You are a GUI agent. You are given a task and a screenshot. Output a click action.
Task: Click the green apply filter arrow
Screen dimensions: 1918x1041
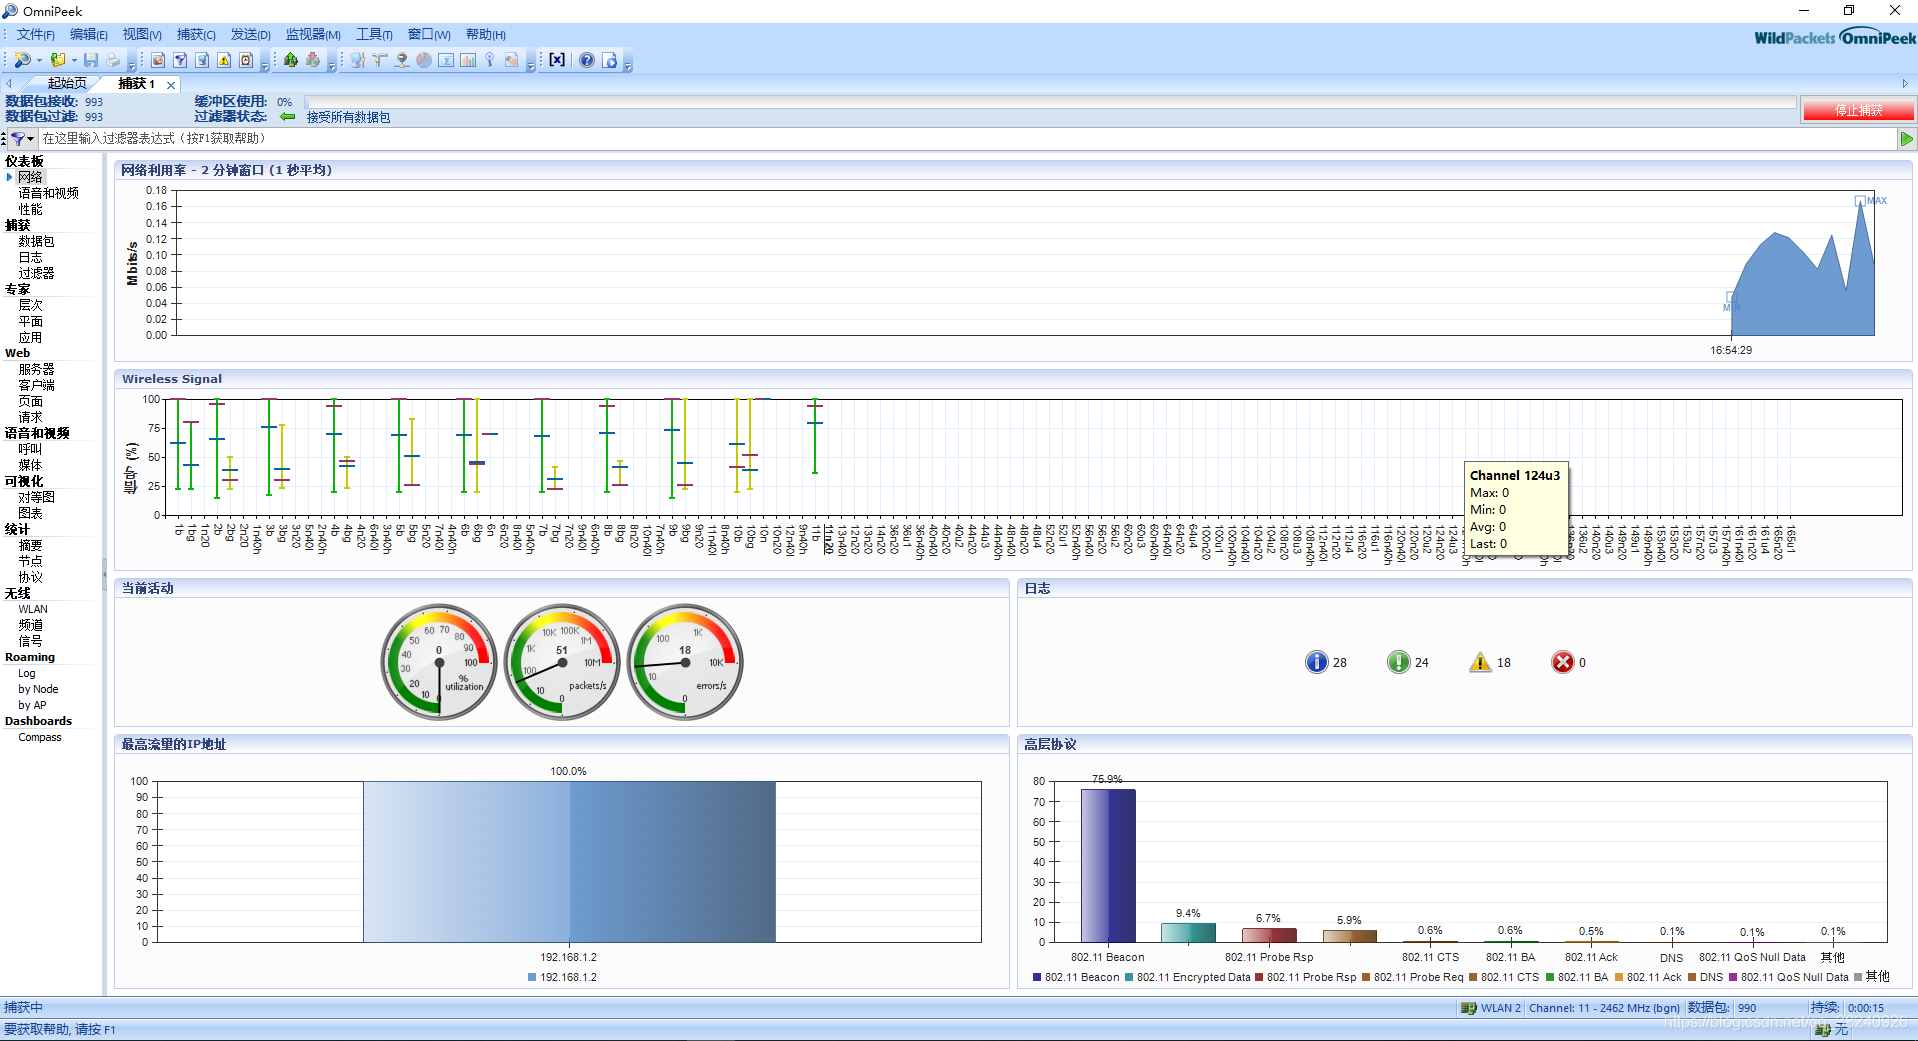pyautogui.click(x=1907, y=139)
